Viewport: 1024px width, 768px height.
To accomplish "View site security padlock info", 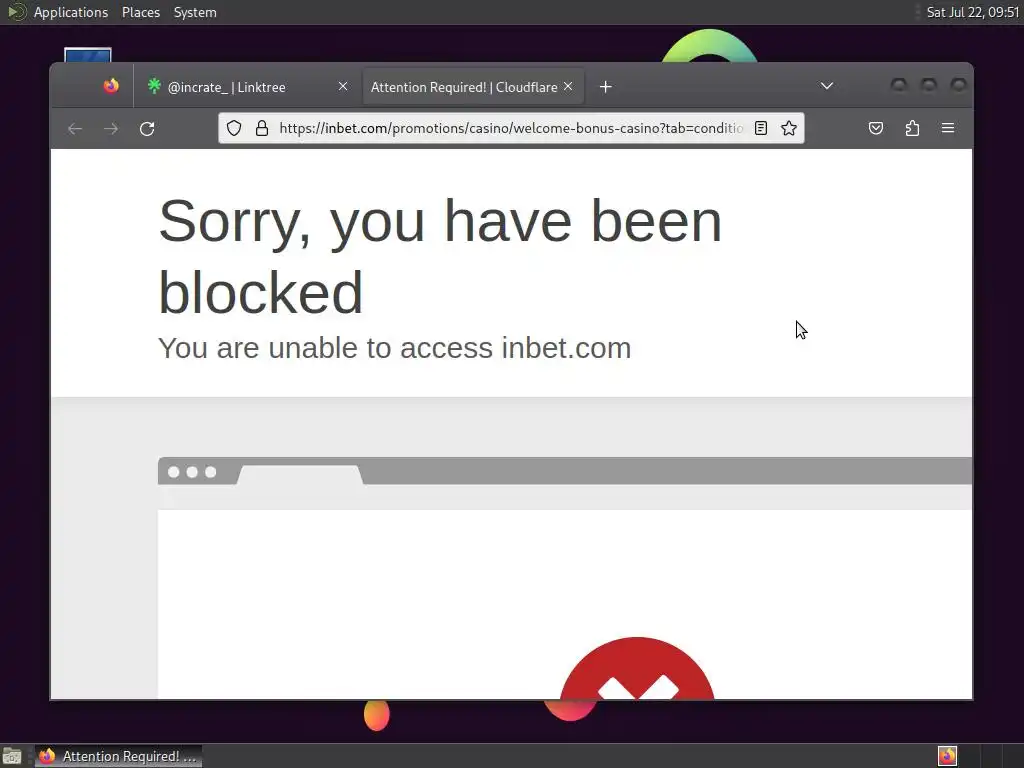I will click(x=262, y=128).
